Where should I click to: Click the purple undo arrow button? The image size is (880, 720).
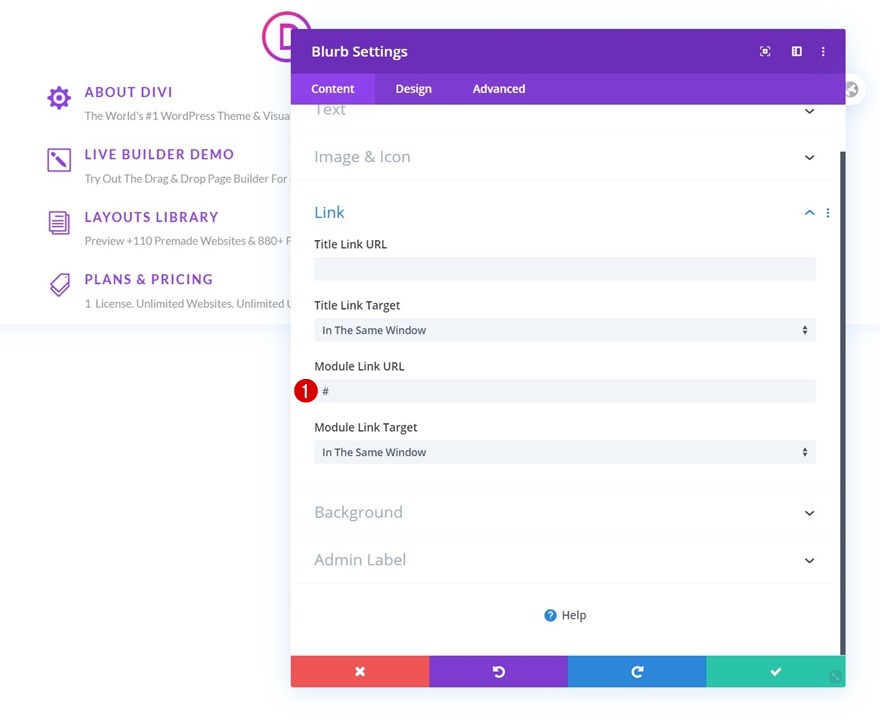pos(498,671)
